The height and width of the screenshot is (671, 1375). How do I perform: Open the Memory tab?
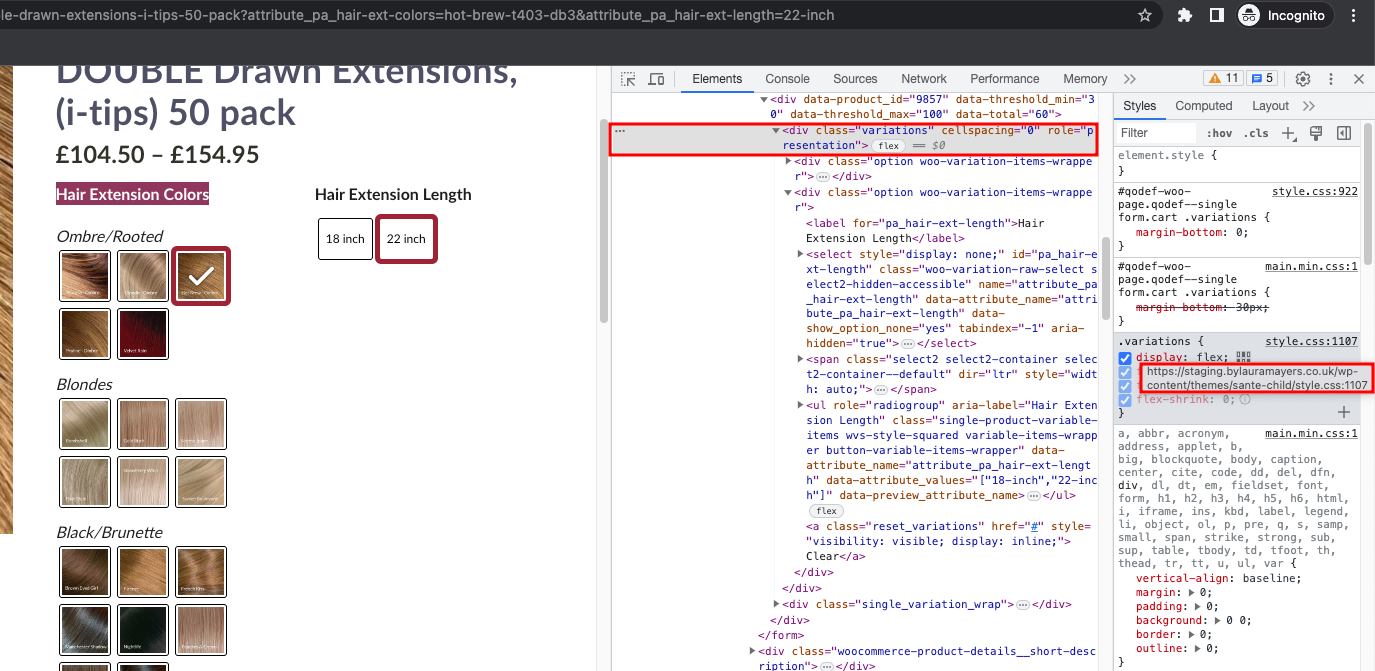coord(1085,79)
